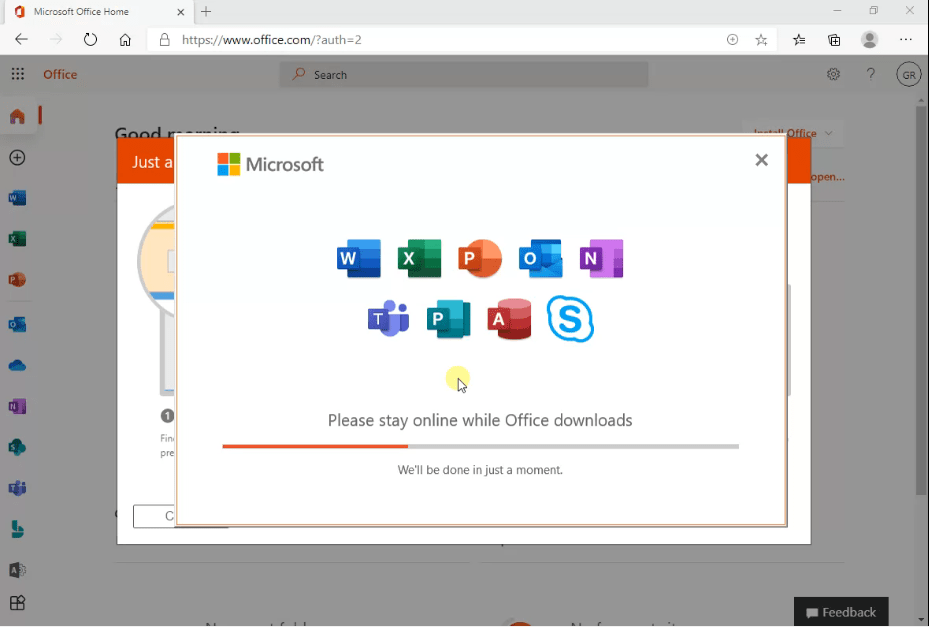Open OneDrive from the left sidebar

(17, 365)
